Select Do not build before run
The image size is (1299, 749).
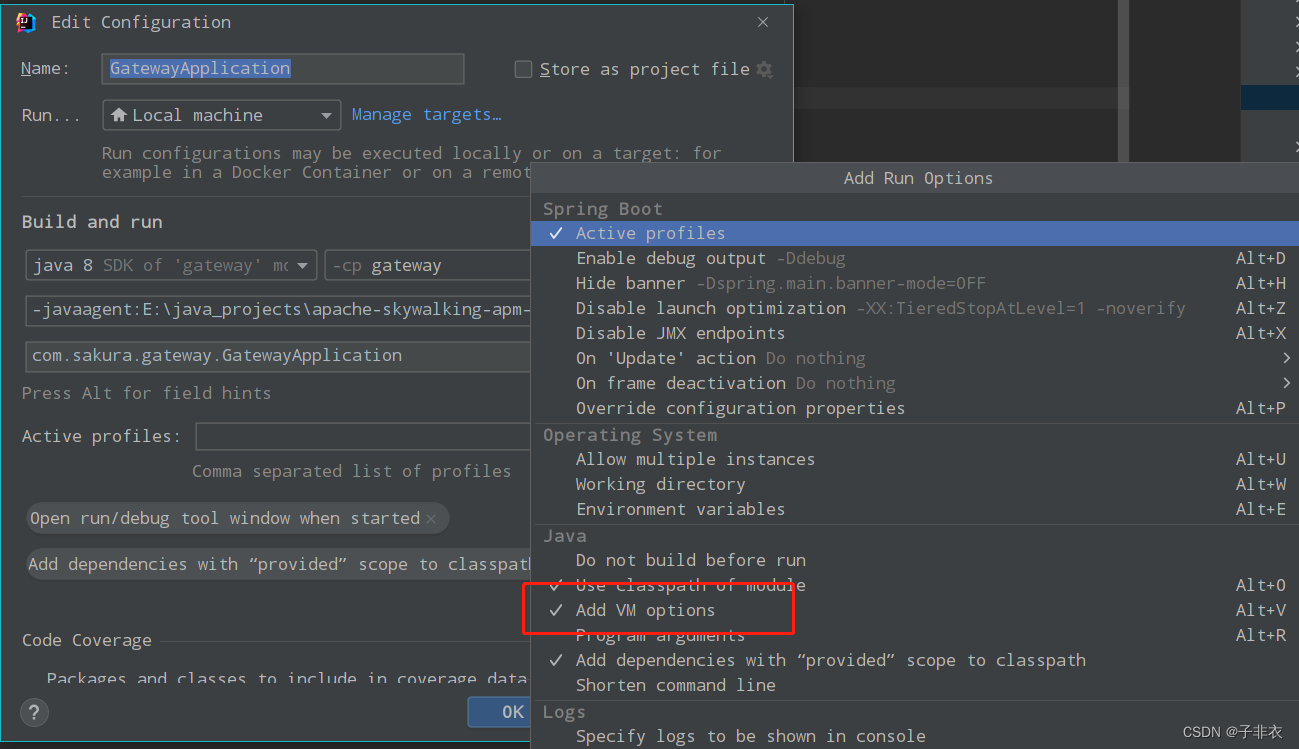click(915, 560)
